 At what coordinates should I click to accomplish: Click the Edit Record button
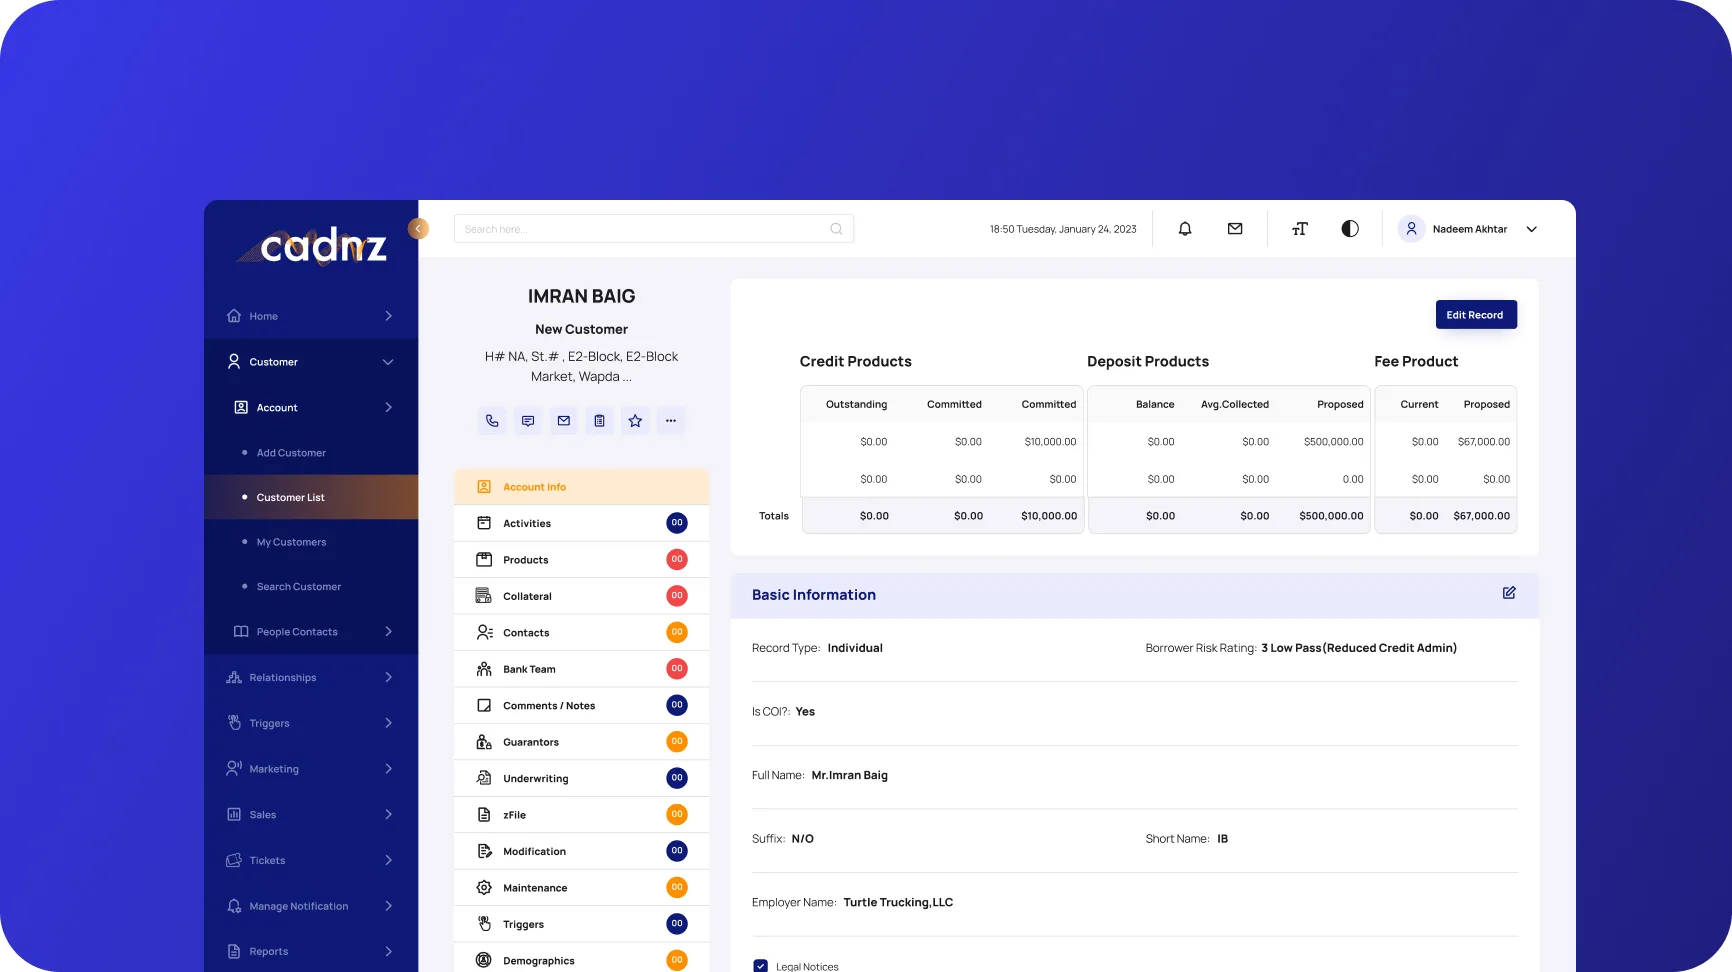(x=1476, y=315)
